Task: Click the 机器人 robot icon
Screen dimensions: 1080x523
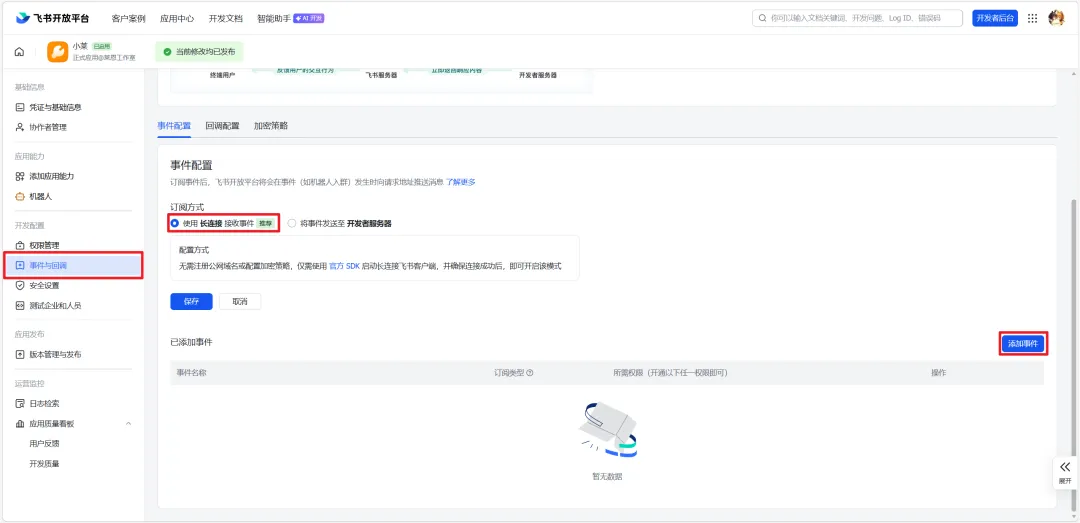Action: click(20, 196)
